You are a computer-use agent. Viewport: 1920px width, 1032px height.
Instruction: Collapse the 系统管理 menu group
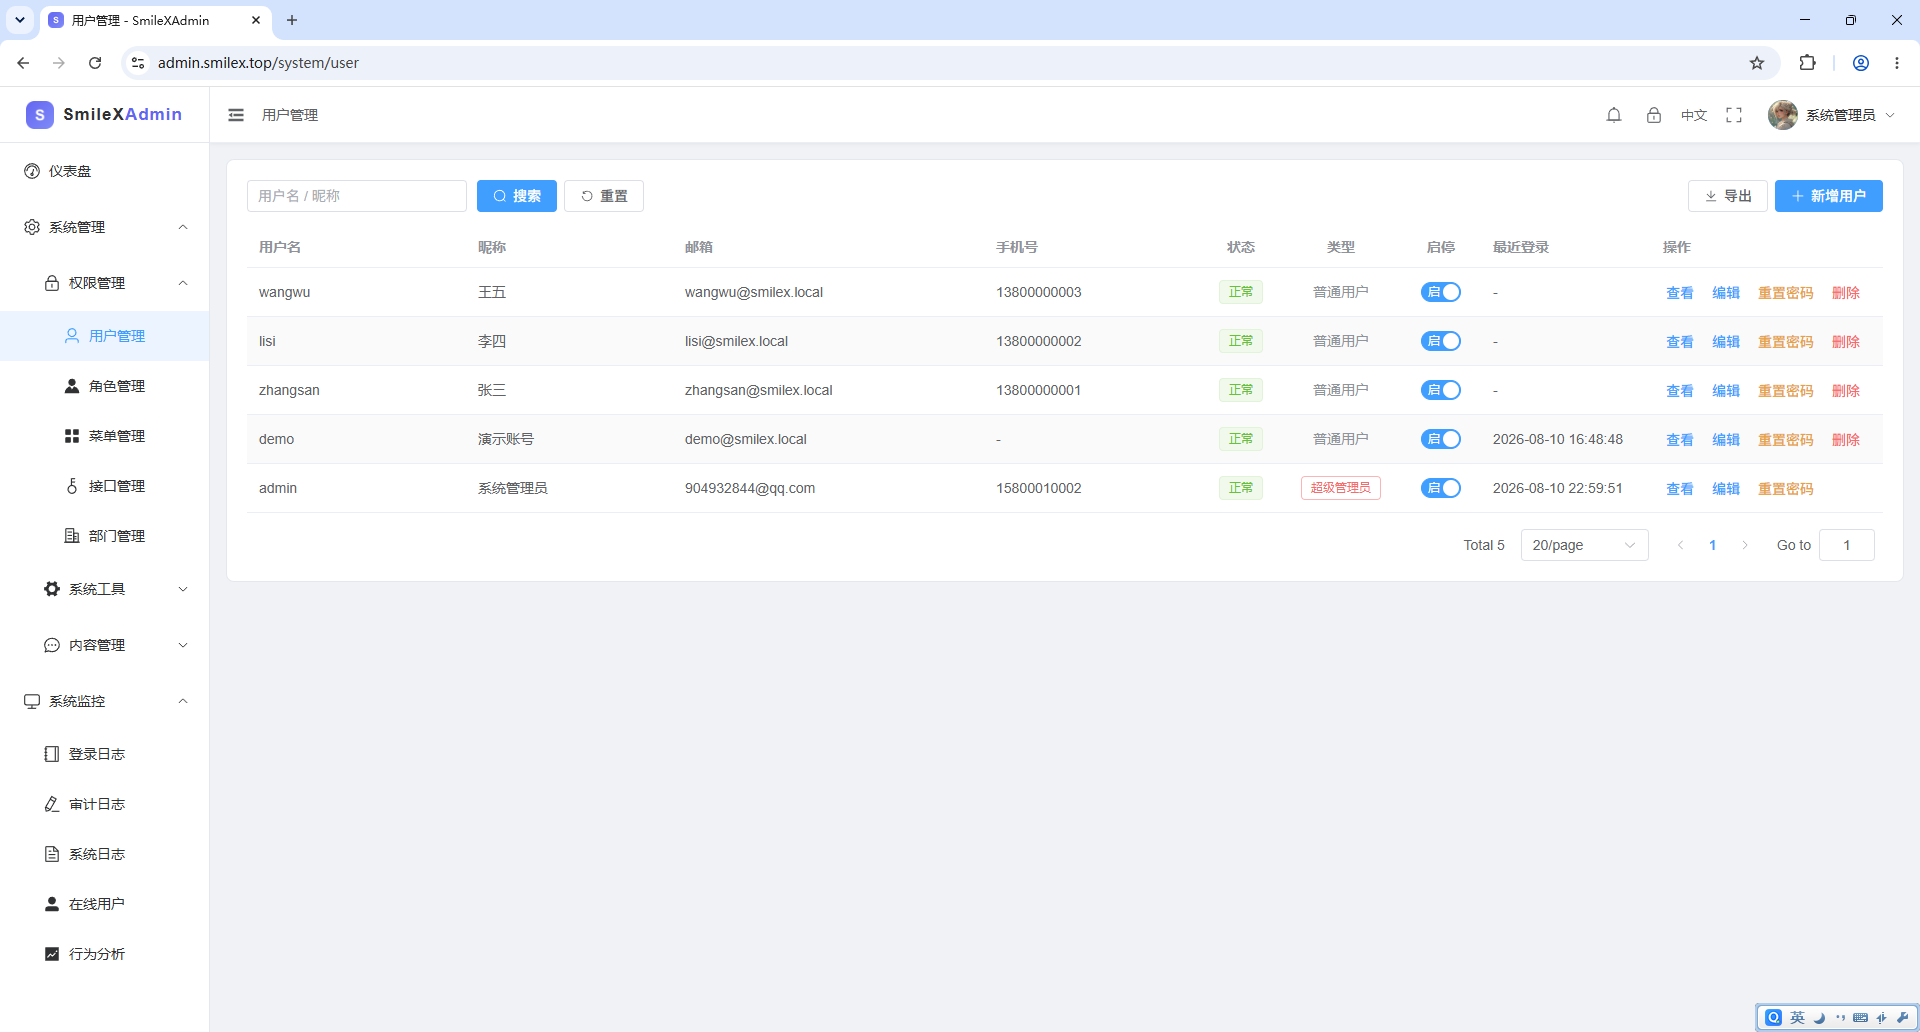pos(105,227)
